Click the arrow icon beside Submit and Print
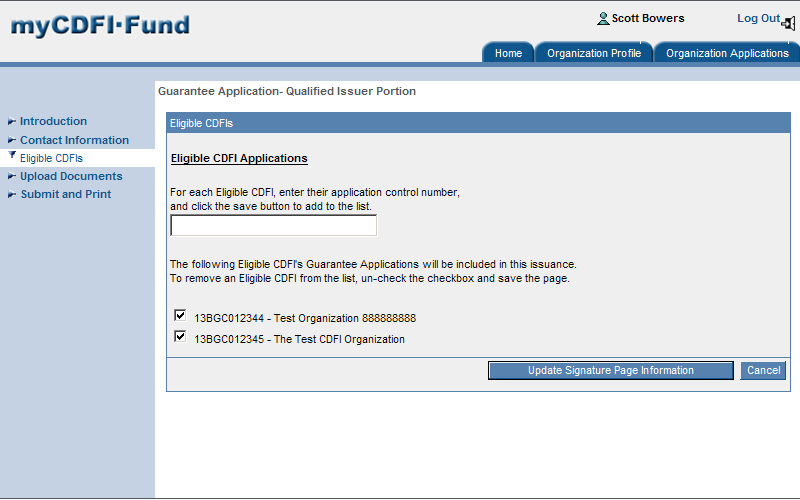 click(12, 194)
